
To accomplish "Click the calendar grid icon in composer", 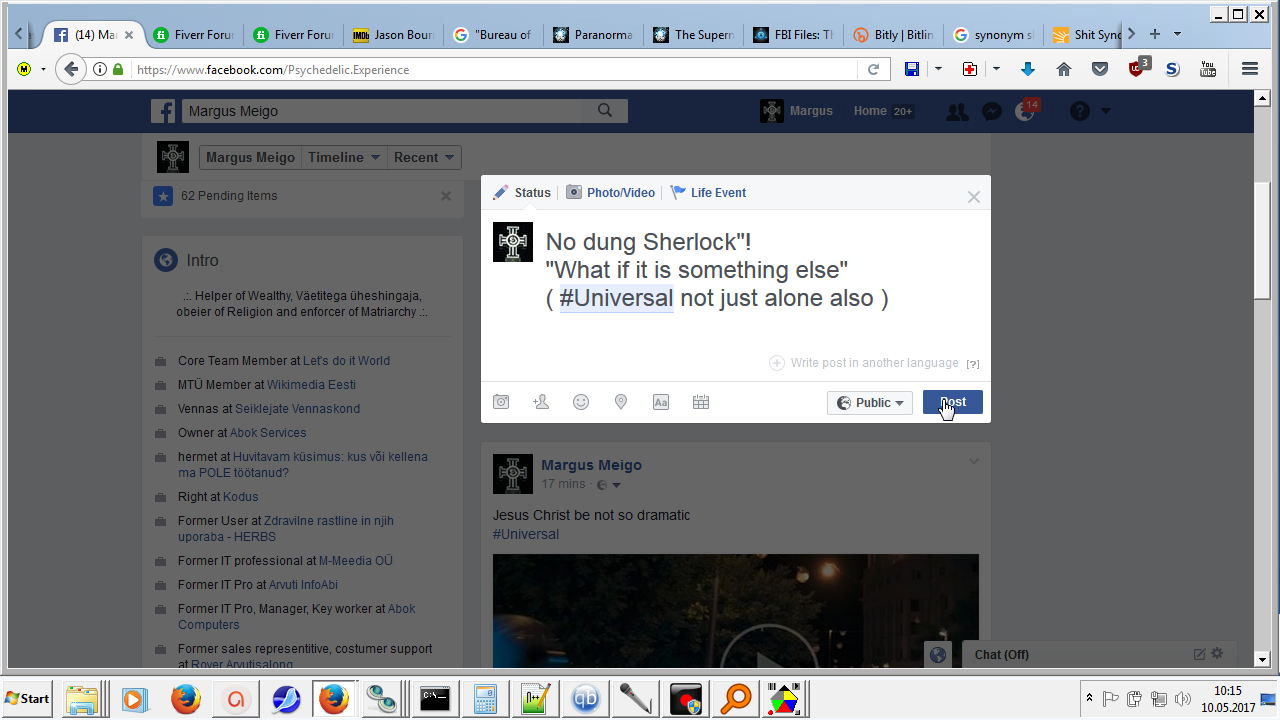I will click(701, 402).
